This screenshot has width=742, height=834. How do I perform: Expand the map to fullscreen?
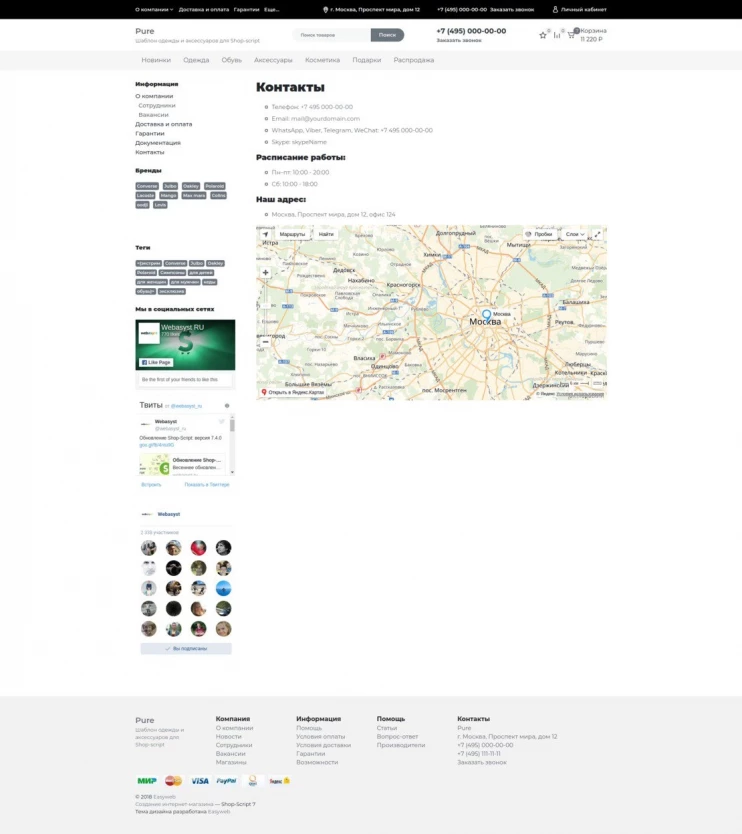pos(597,234)
